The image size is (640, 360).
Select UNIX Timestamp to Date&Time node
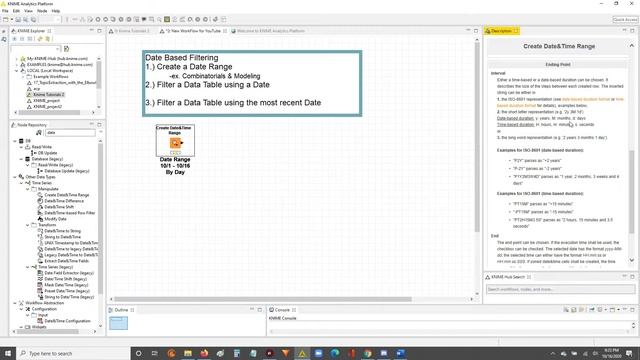(x=71, y=243)
